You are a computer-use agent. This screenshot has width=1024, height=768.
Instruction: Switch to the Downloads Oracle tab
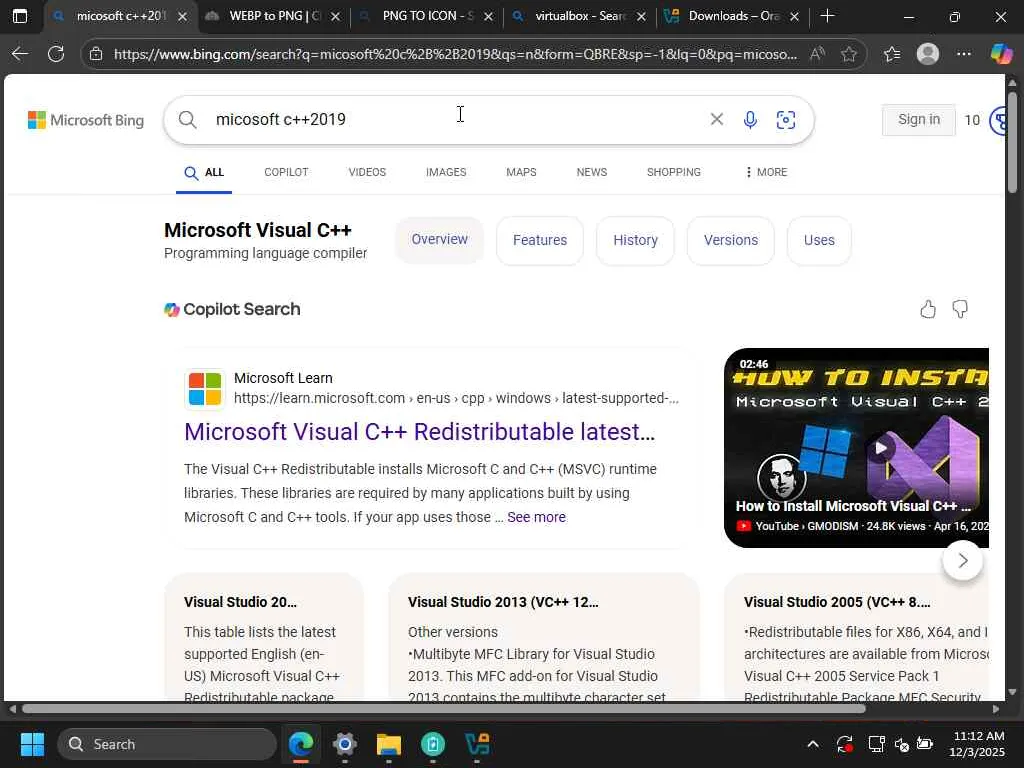[733, 16]
